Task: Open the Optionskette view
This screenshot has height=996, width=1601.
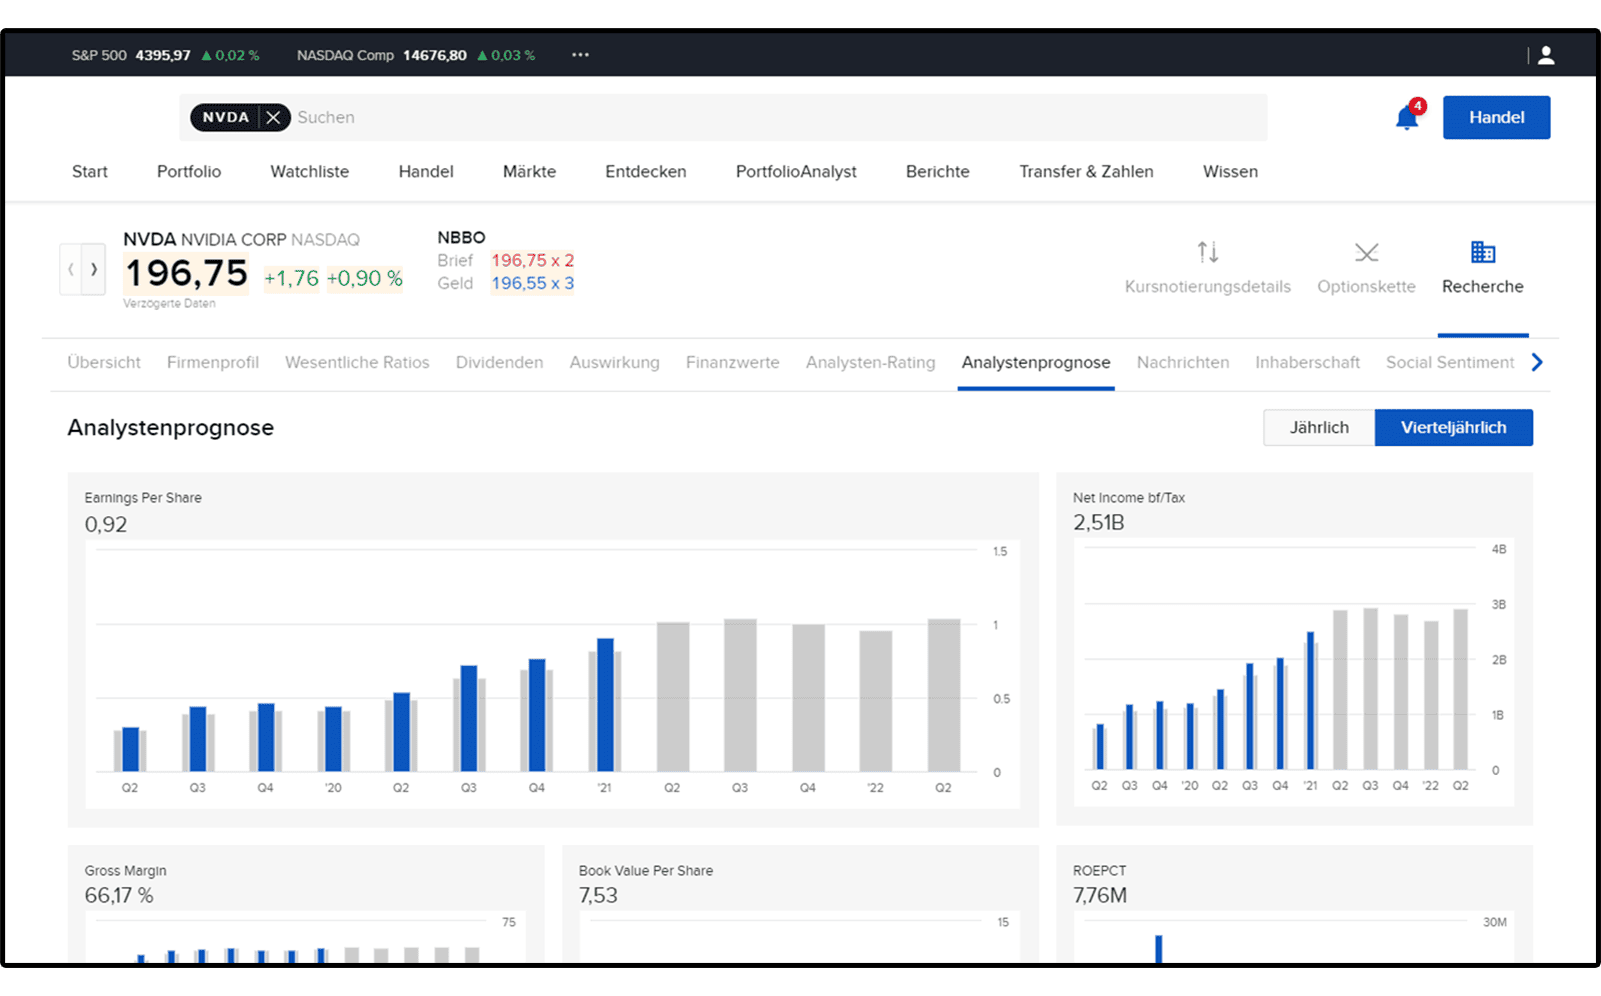Action: (1366, 267)
